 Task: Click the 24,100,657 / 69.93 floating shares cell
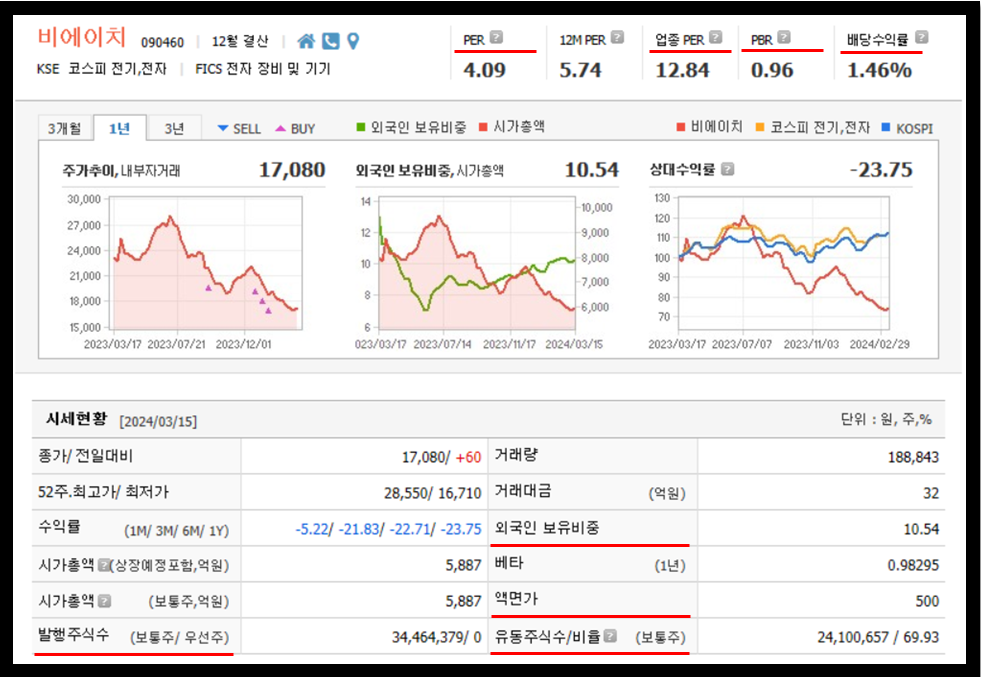(x=878, y=637)
